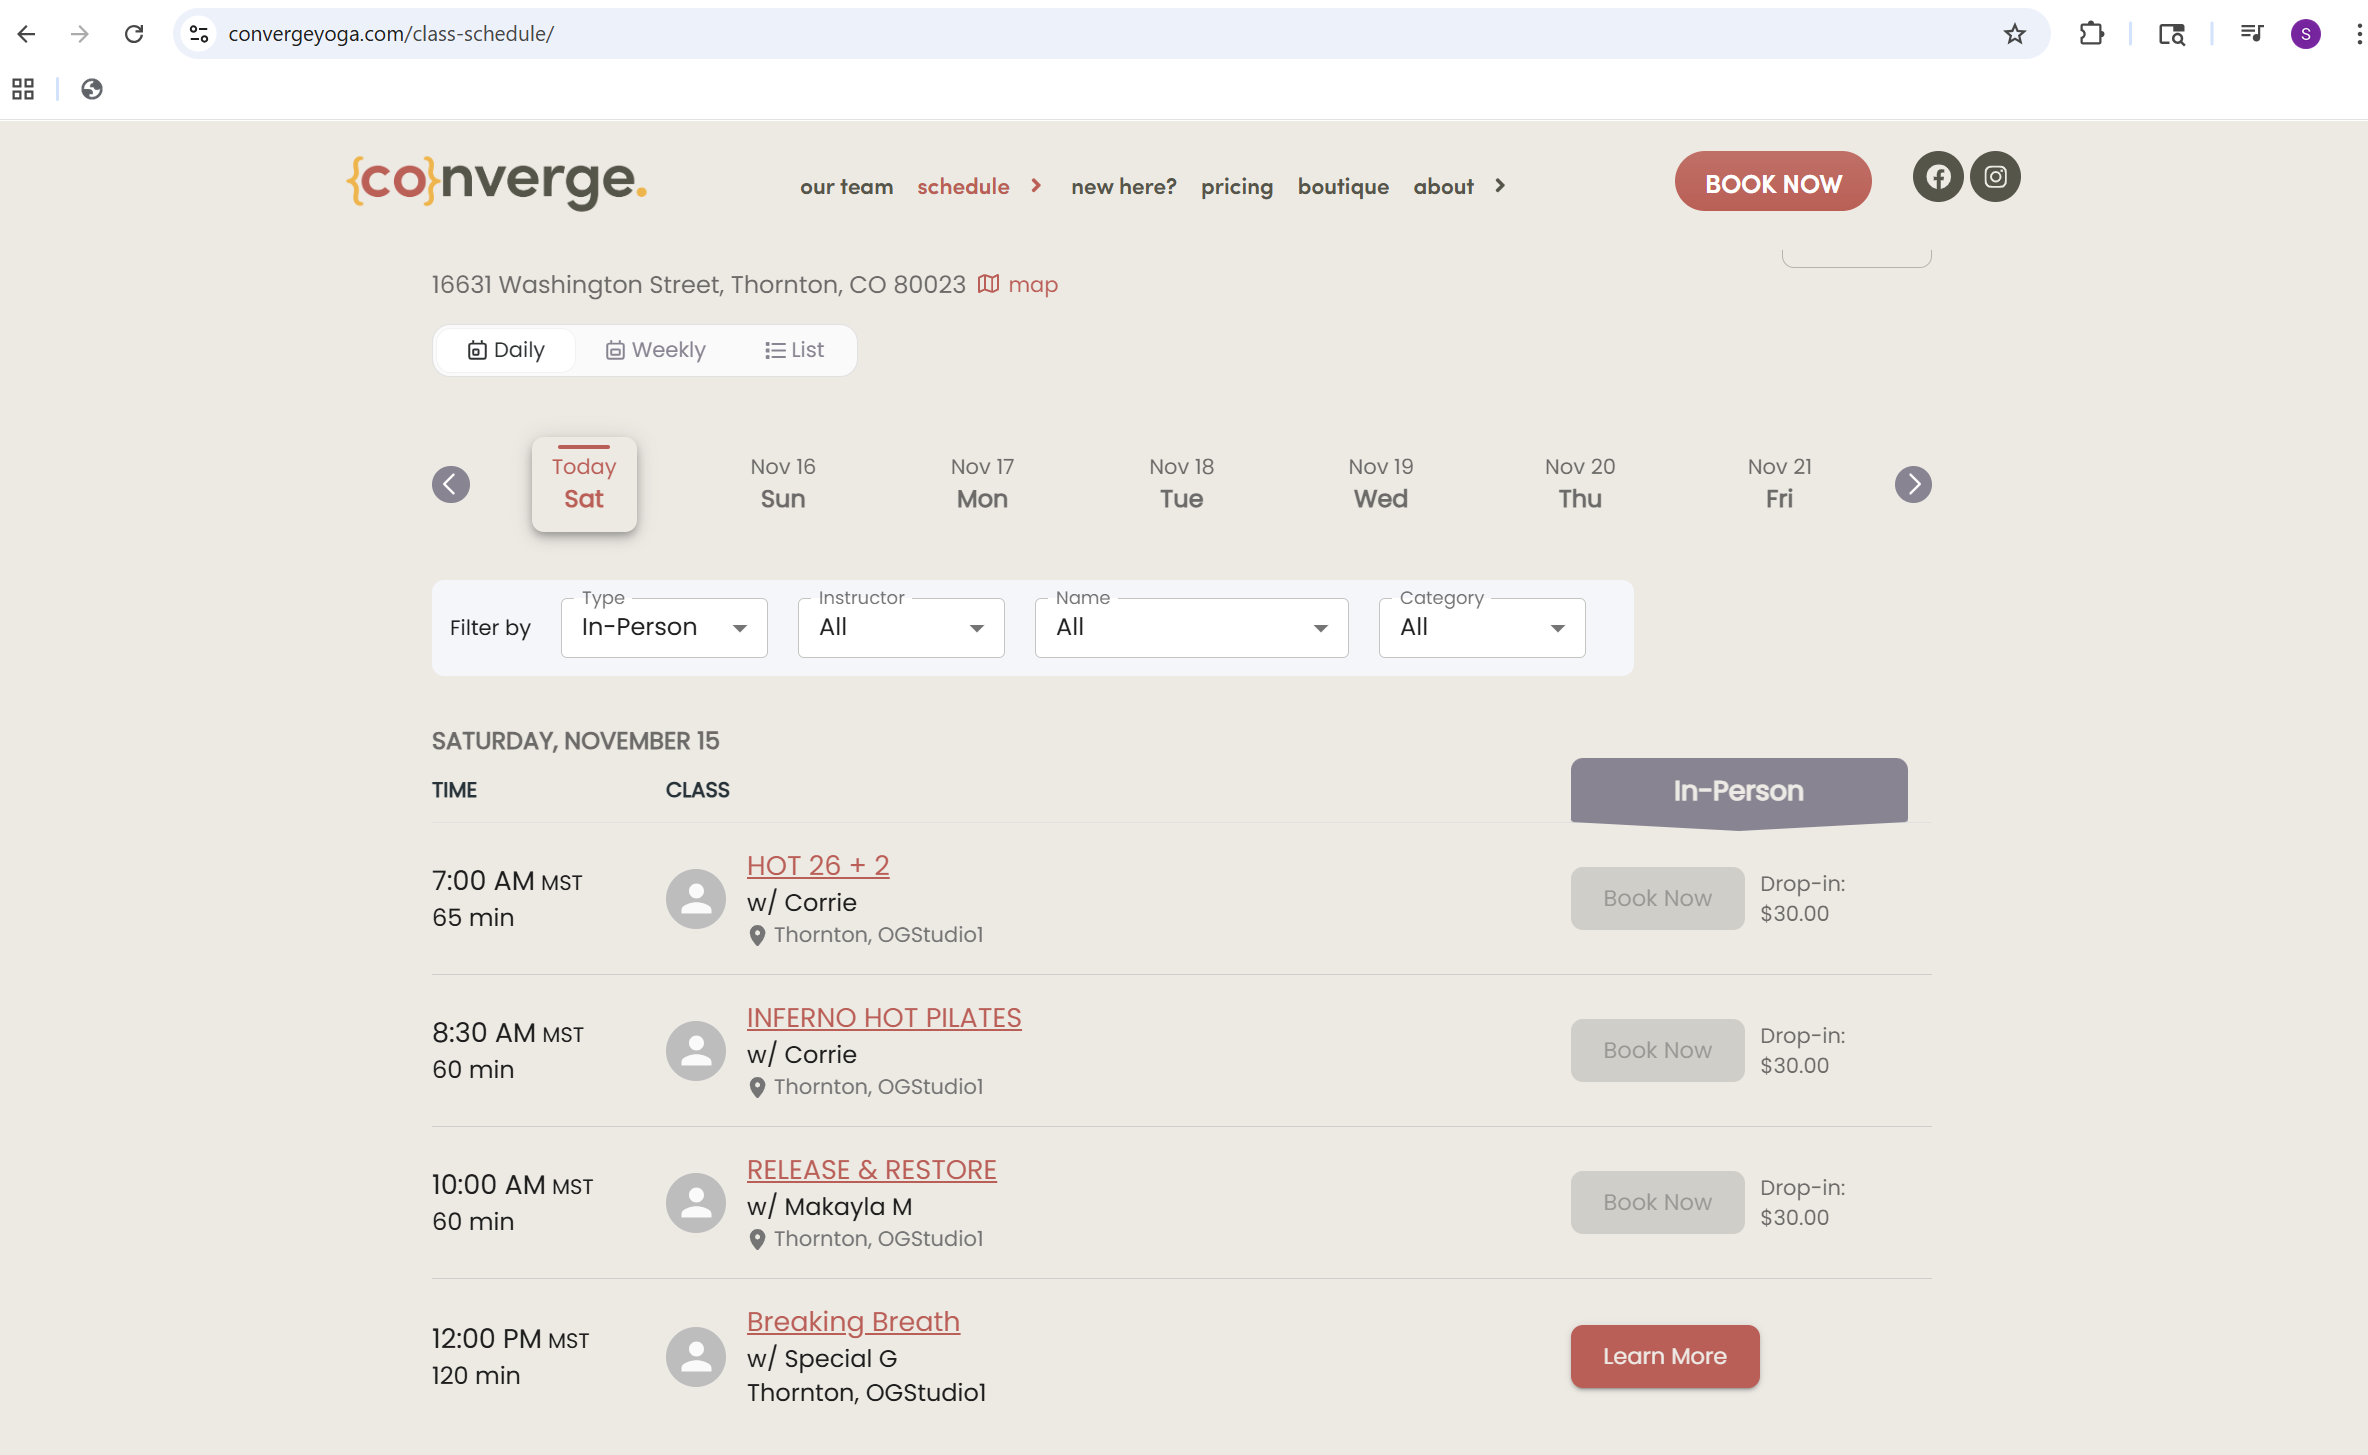Go to previous week with left arrow
Image resolution: width=2368 pixels, height=1455 pixels.
point(451,485)
